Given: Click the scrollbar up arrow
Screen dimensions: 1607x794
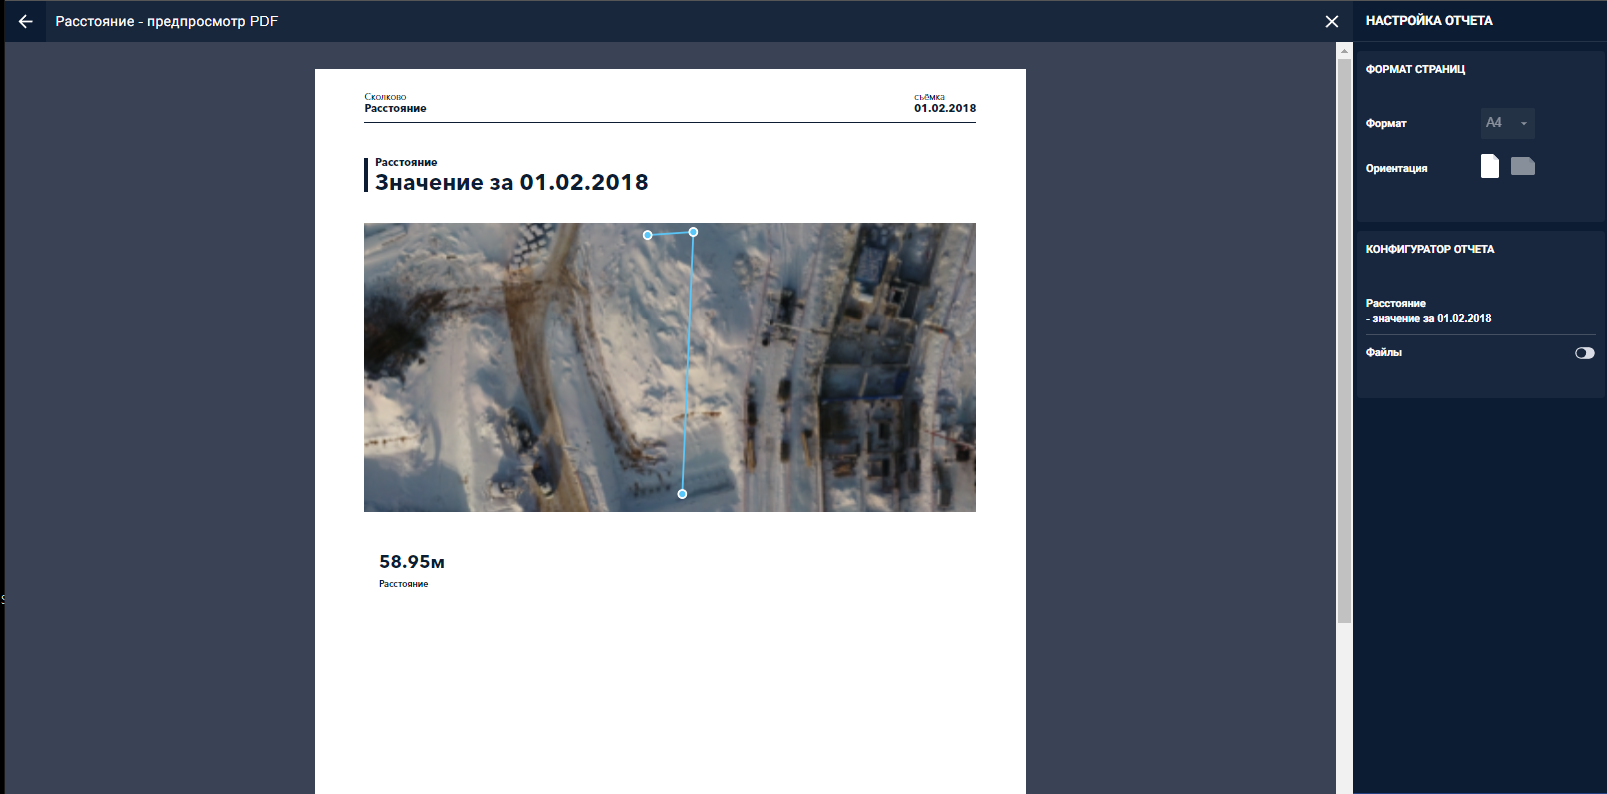Looking at the screenshot, I should coord(1344,51).
